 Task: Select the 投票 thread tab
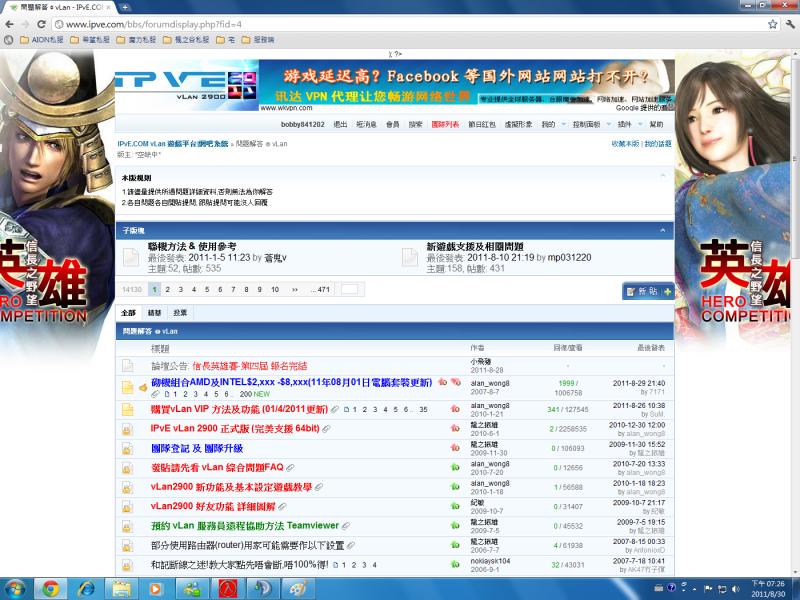coord(179,313)
